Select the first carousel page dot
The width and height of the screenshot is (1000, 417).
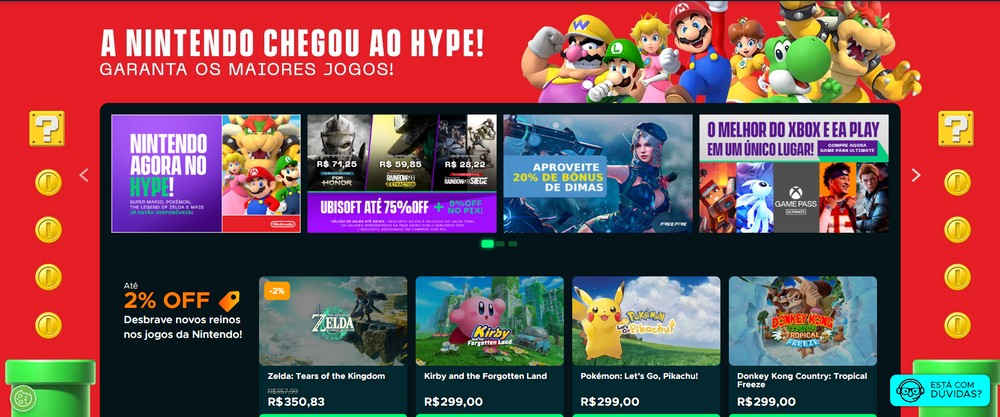[x=487, y=244]
